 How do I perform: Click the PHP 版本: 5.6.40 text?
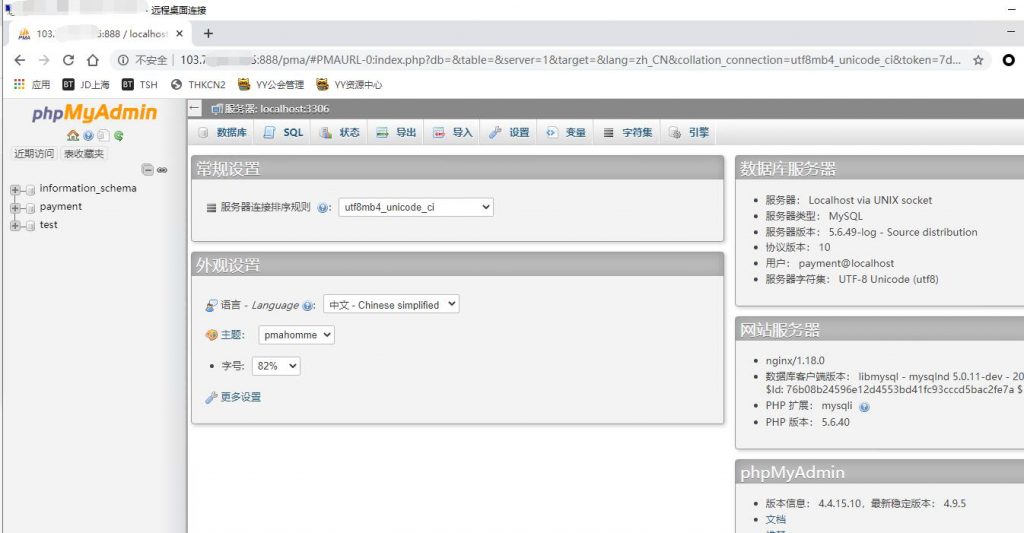(x=808, y=422)
